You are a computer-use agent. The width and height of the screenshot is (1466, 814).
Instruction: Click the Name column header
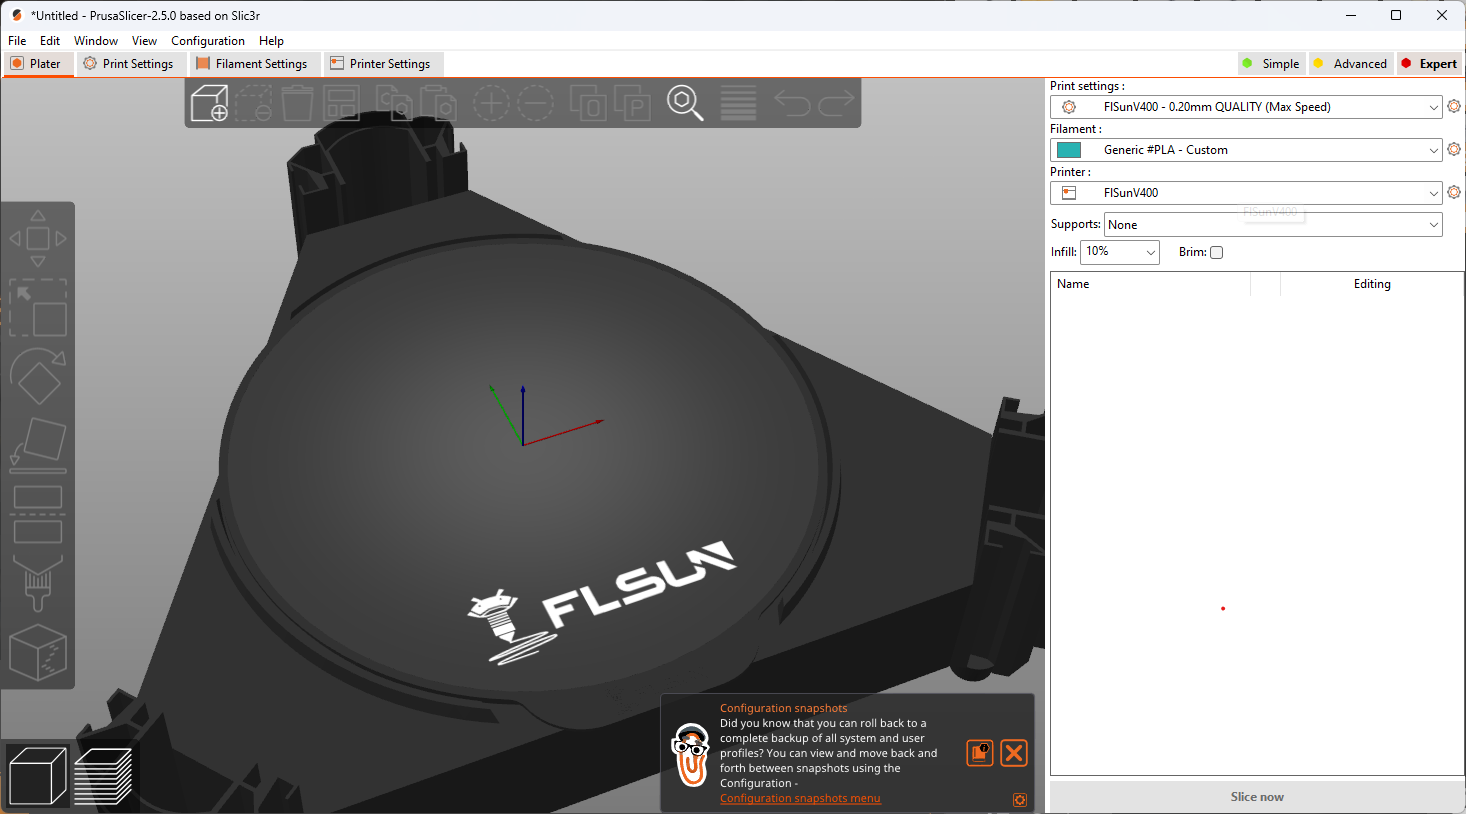coord(1150,284)
